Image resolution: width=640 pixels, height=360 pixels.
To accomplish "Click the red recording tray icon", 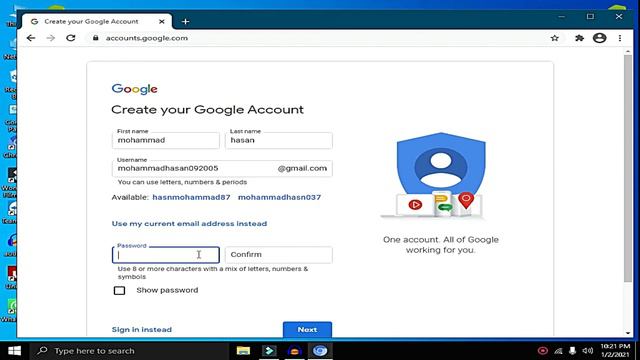I will pos(542,351).
